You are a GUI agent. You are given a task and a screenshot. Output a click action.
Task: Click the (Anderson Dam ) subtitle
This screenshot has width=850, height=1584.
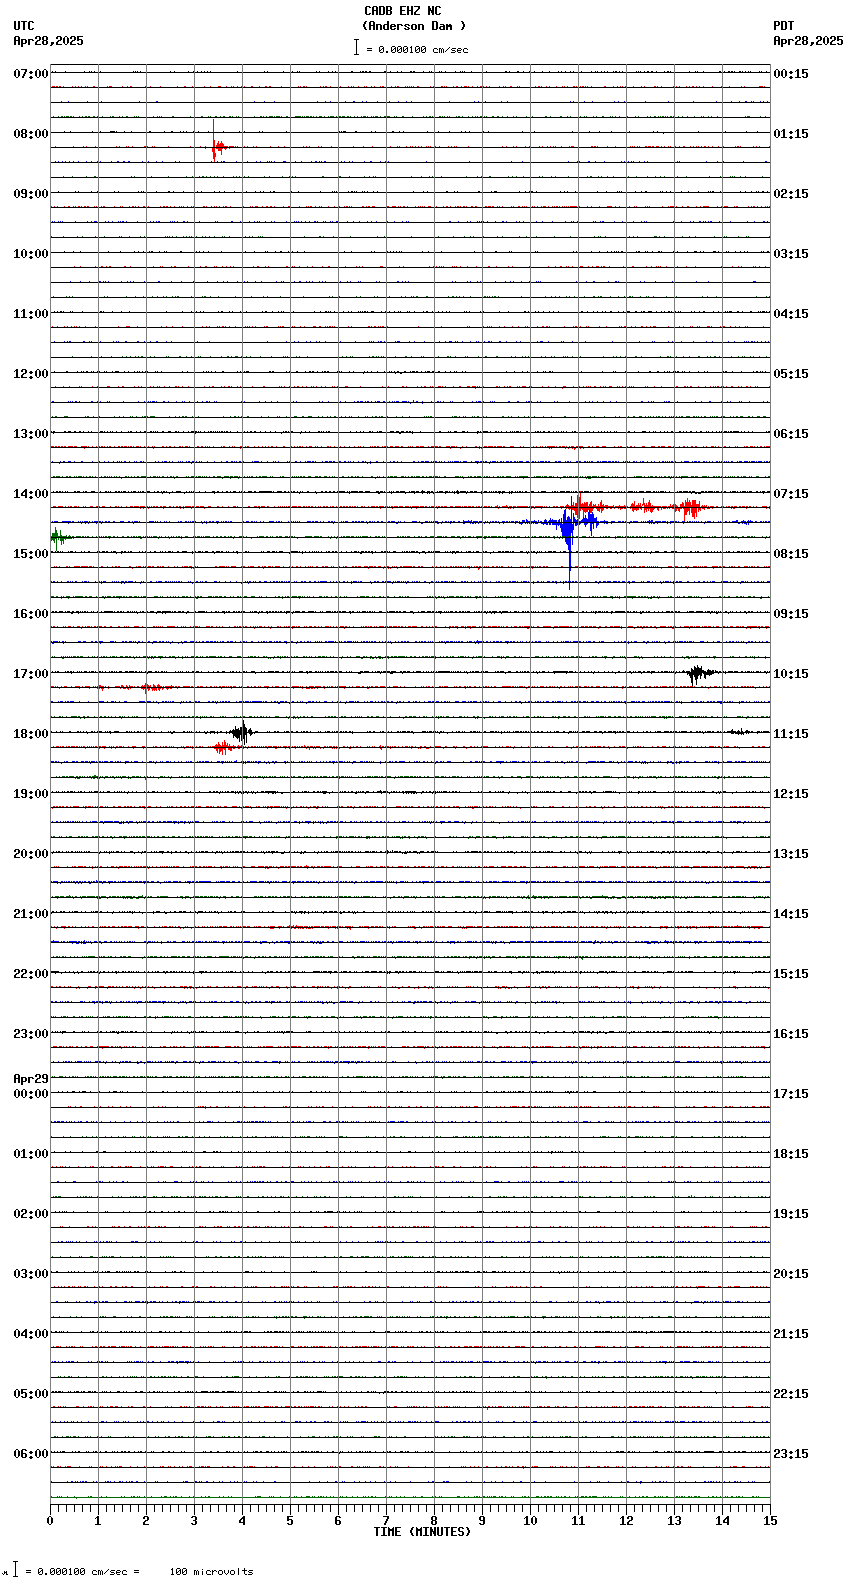pyautogui.click(x=414, y=26)
